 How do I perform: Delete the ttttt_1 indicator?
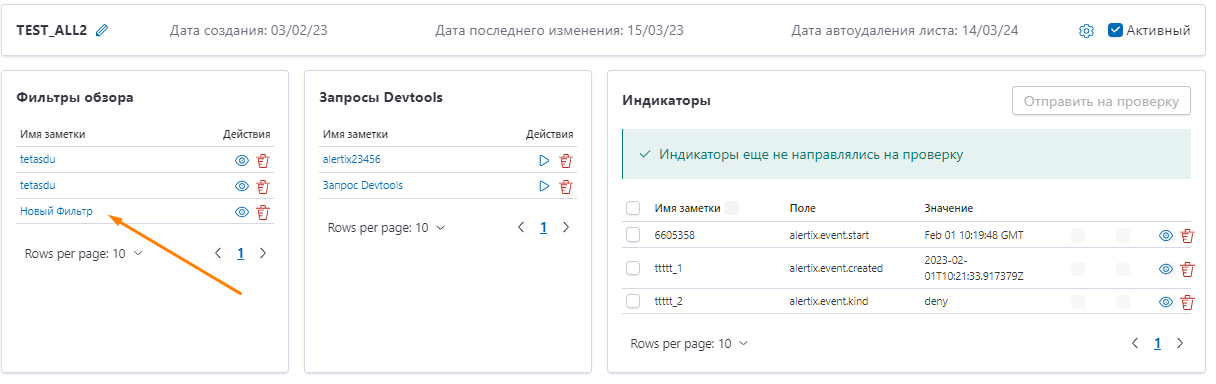coord(1188,269)
